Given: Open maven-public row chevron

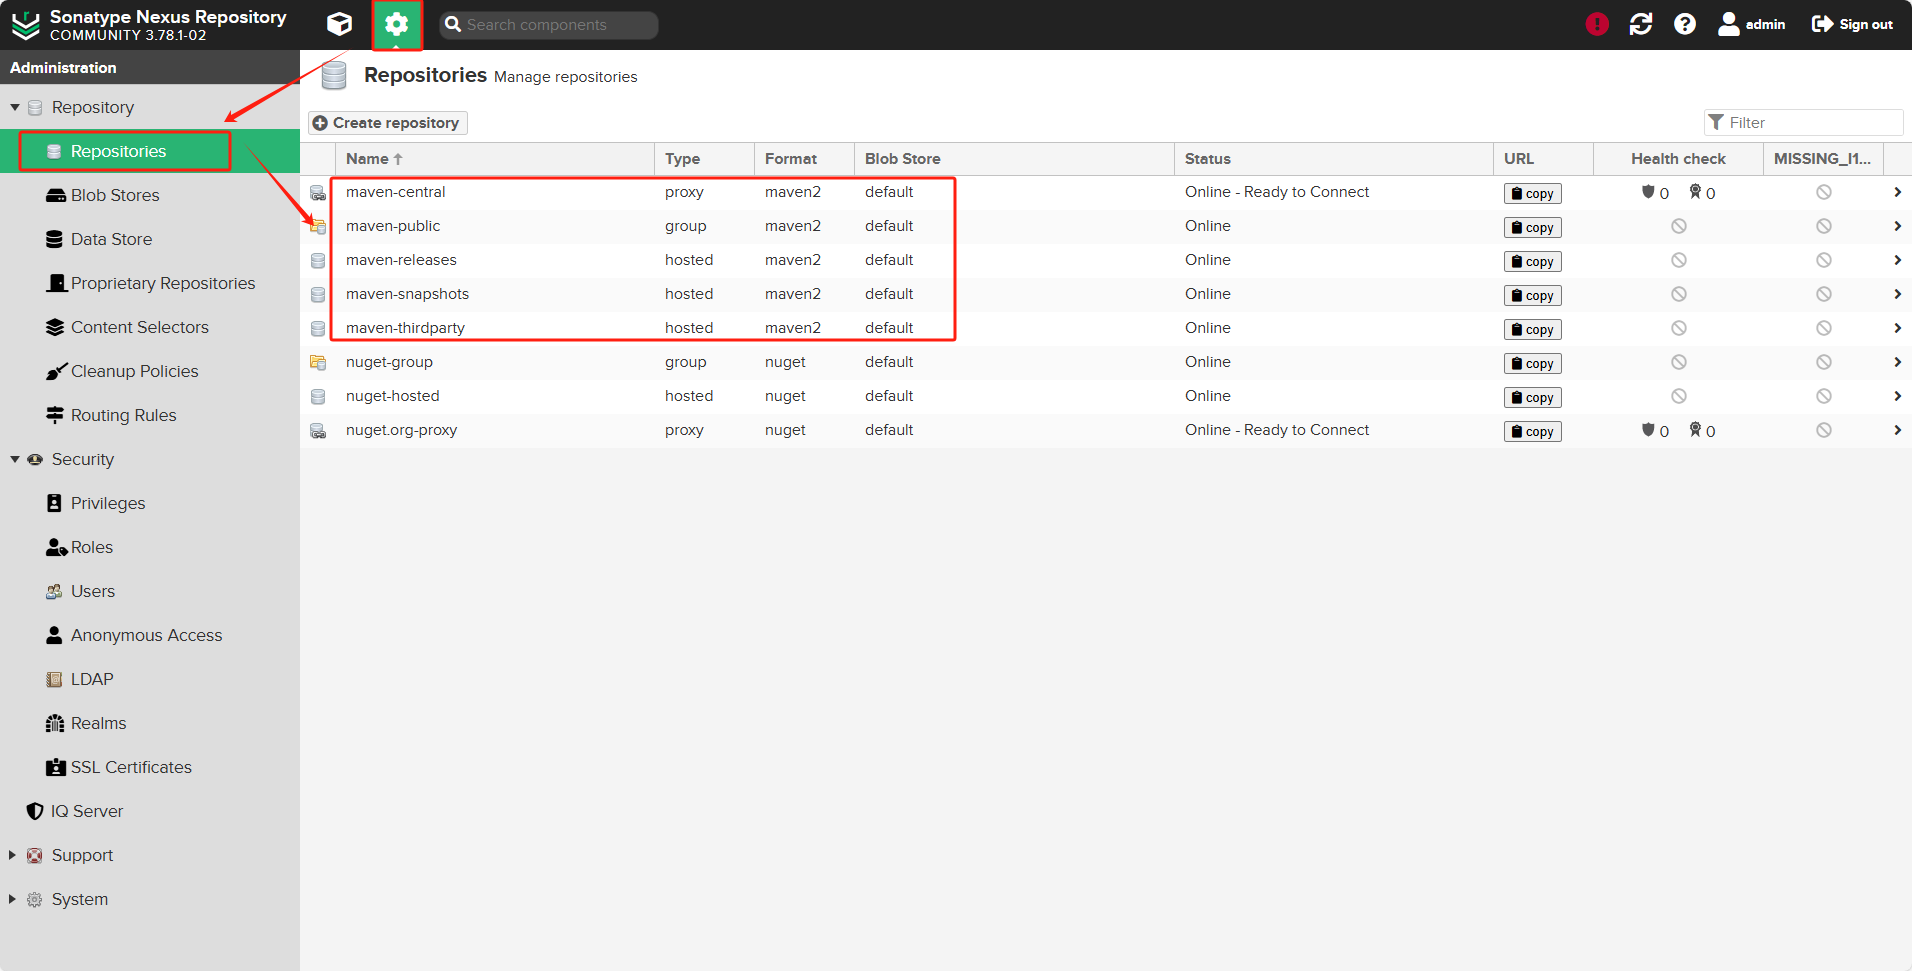Looking at the screenshot, I should point(1897,226).
